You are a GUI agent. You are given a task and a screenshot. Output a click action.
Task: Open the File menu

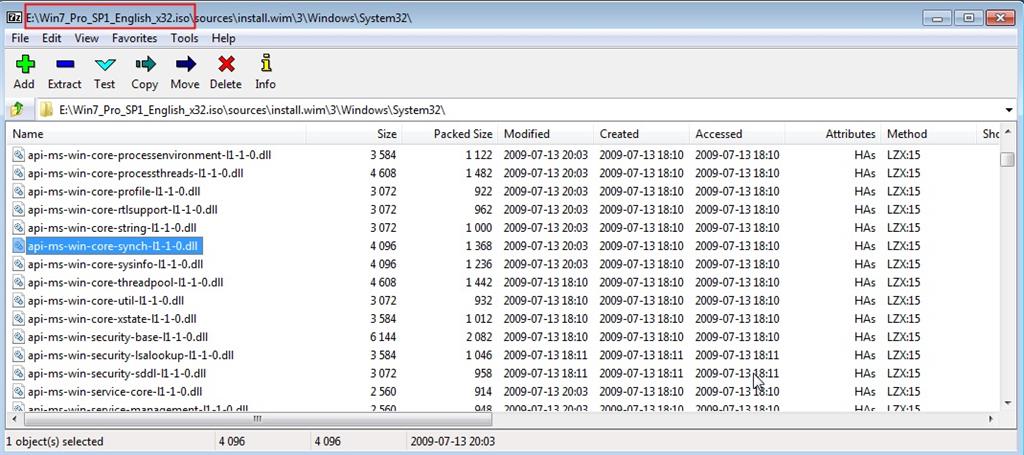point(20,39)
